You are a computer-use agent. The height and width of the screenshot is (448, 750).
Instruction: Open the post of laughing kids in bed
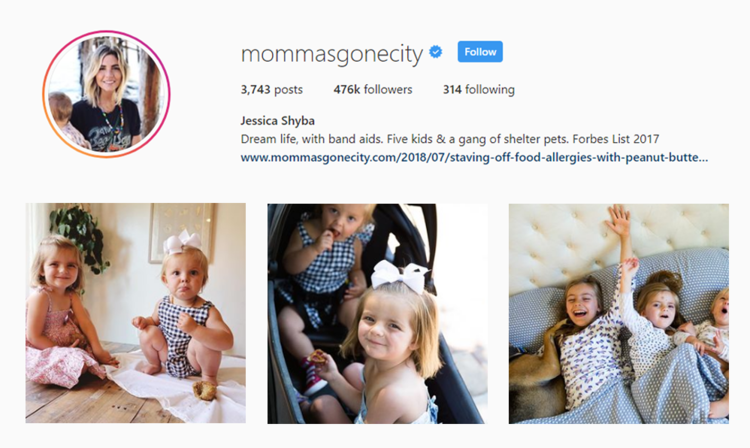coord(618,314)
